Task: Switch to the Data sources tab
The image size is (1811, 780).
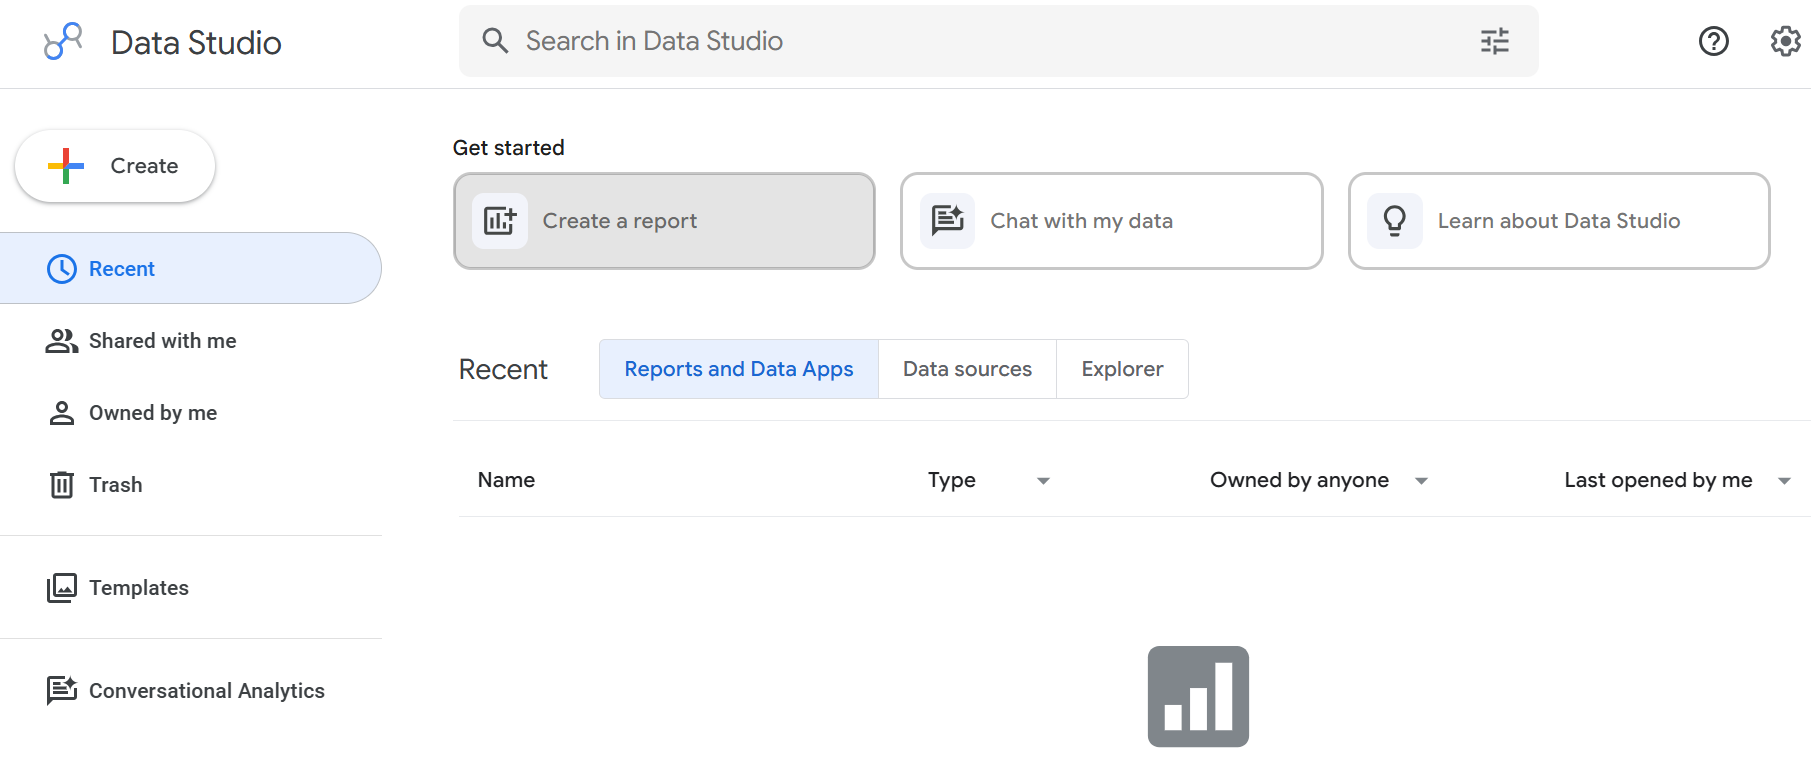Action: click(x=967, y=369)
